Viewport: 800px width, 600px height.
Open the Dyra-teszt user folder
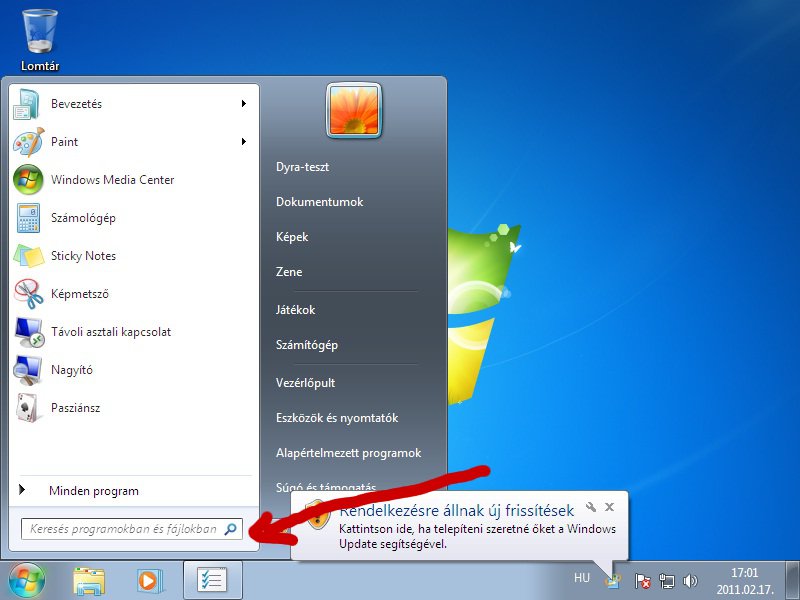pos(303,167)
